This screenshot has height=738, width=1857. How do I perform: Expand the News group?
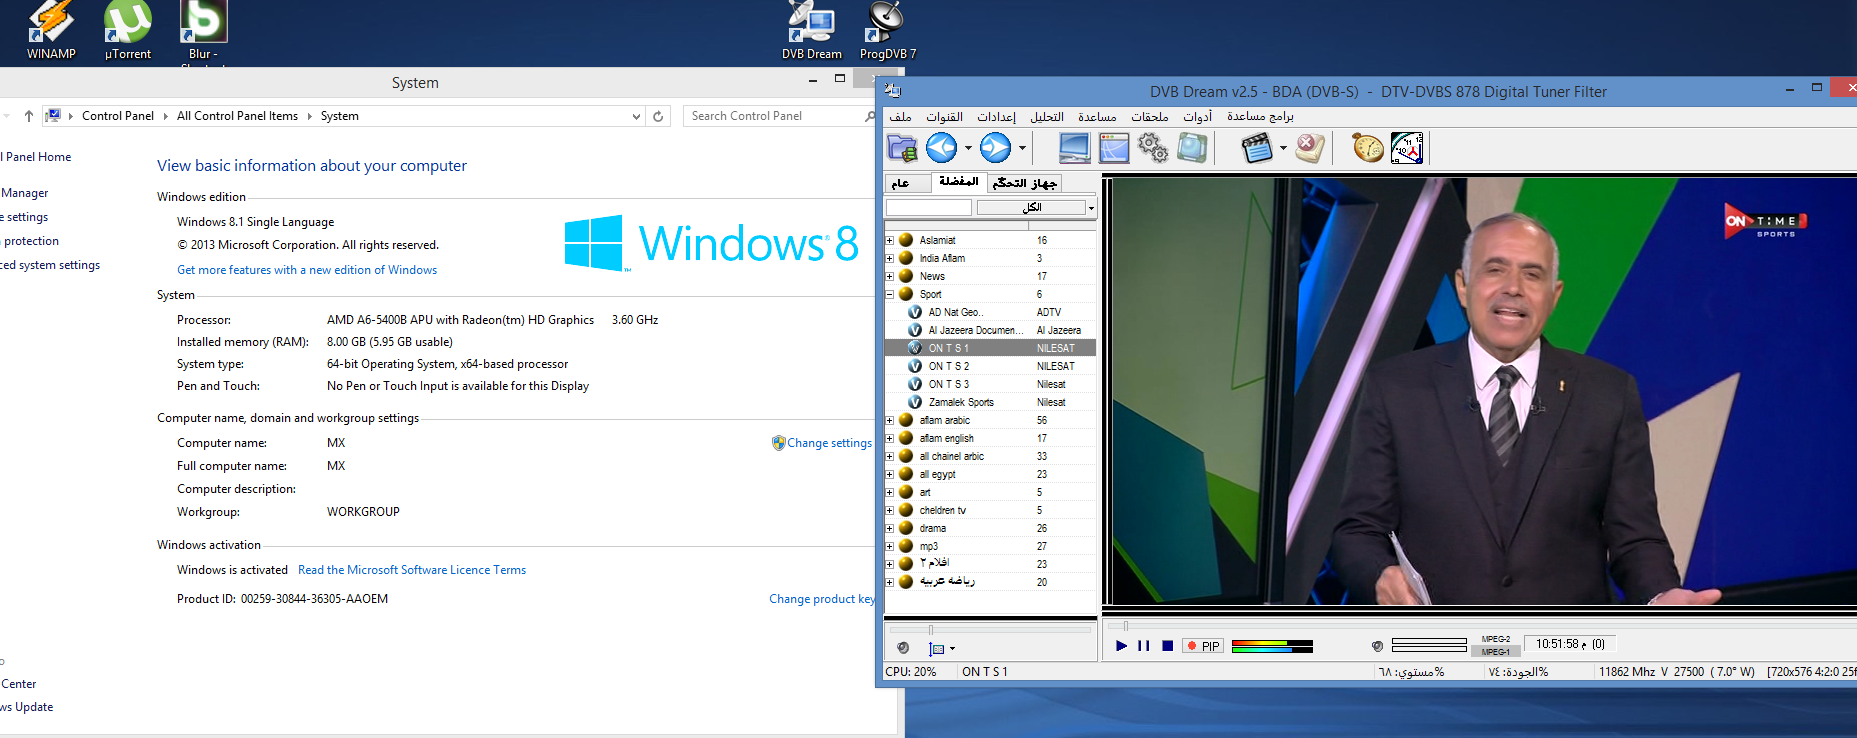click(889, 276)
